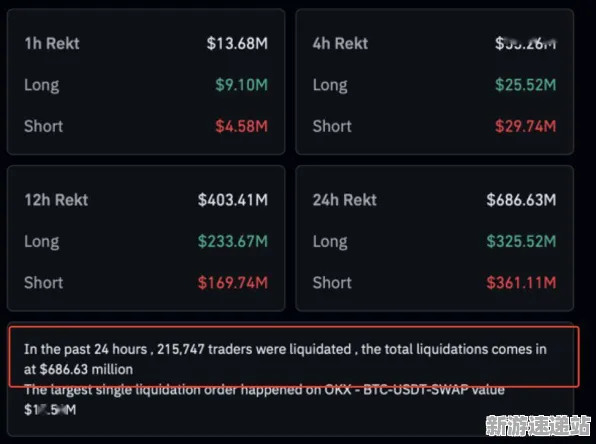
Task: Click the 24h Rekt total $686.63M
Action: pos(521,200)
